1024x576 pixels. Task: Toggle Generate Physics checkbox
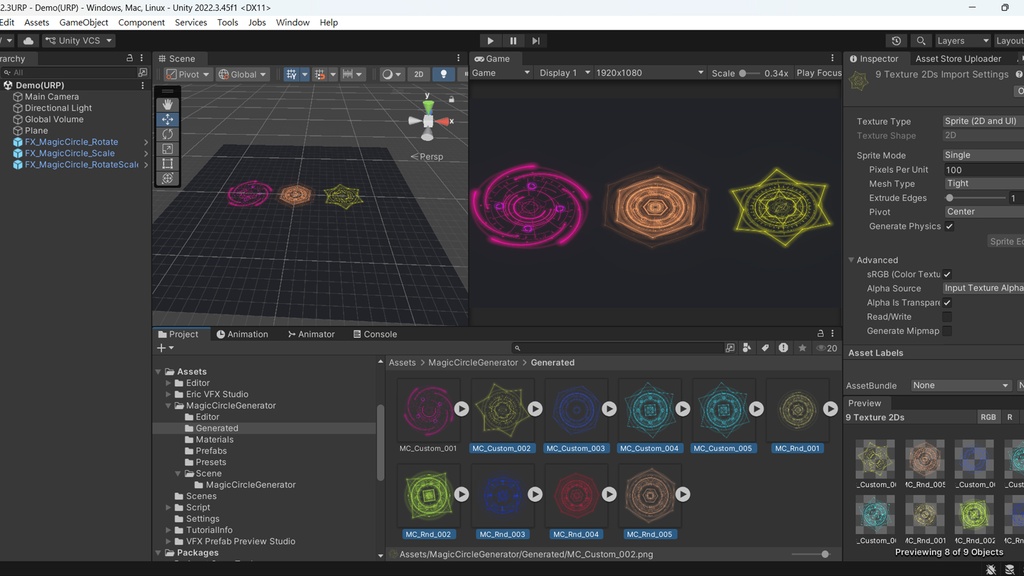pyautogui.click(x=950, y=227)
